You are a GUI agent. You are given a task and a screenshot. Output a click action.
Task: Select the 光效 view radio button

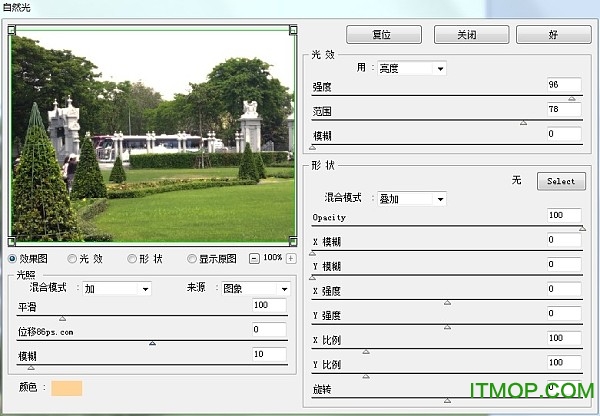tap(72, 259)
